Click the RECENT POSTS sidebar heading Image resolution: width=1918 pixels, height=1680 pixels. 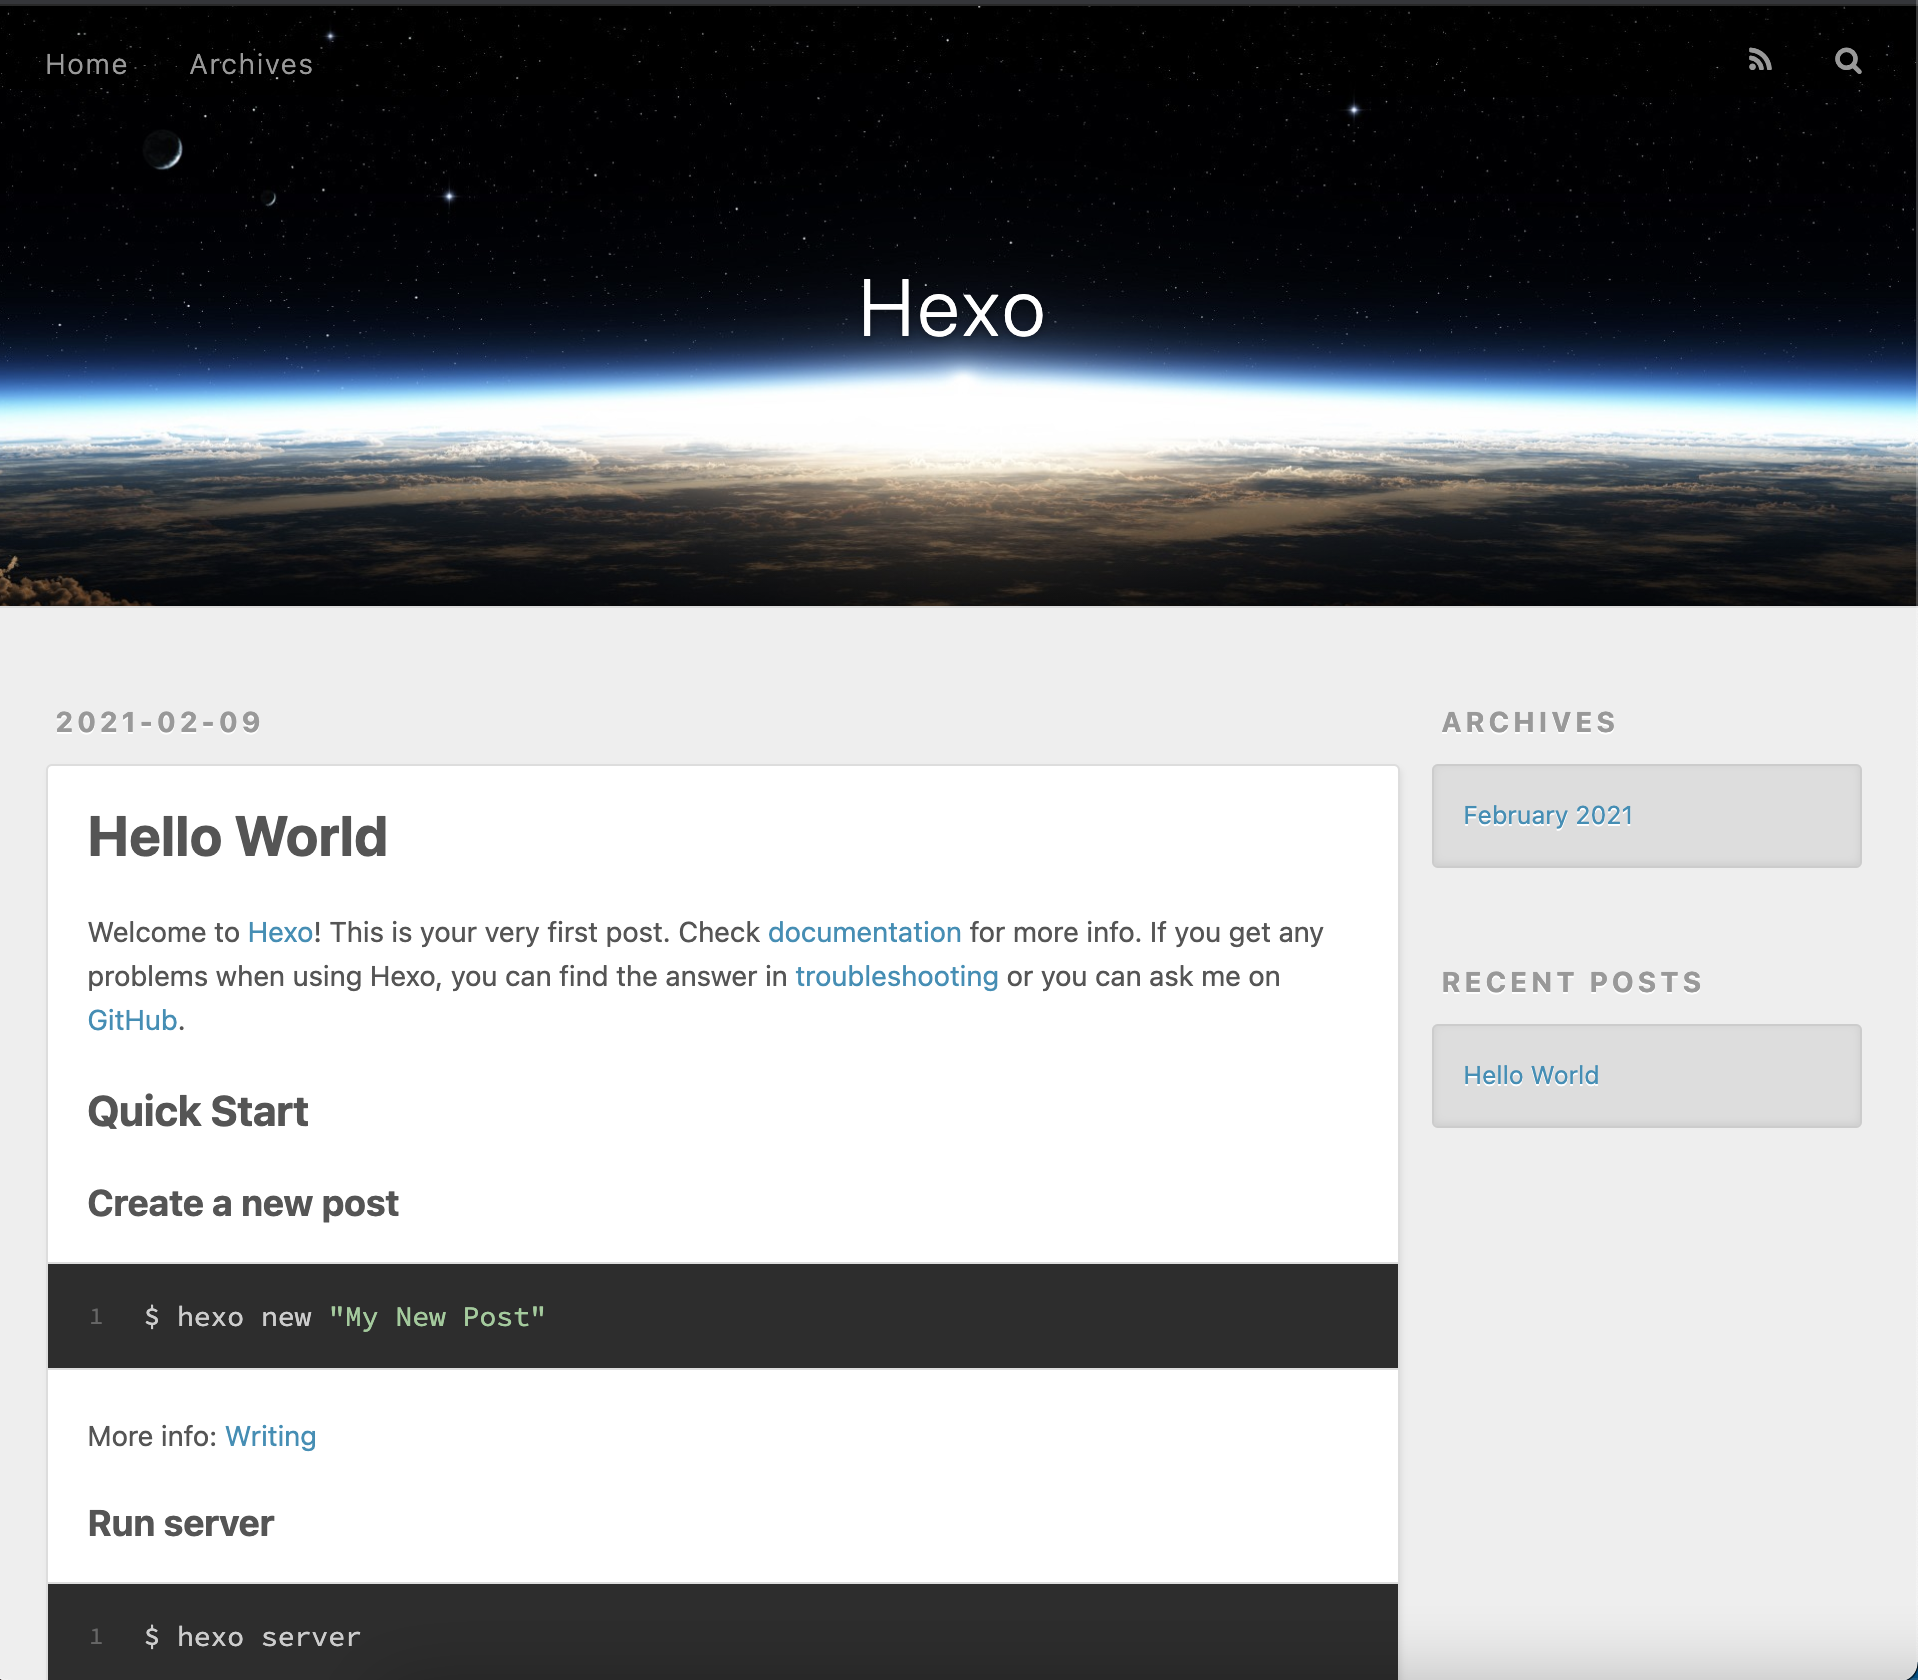pyautogui.click(x=1572, y=982)
